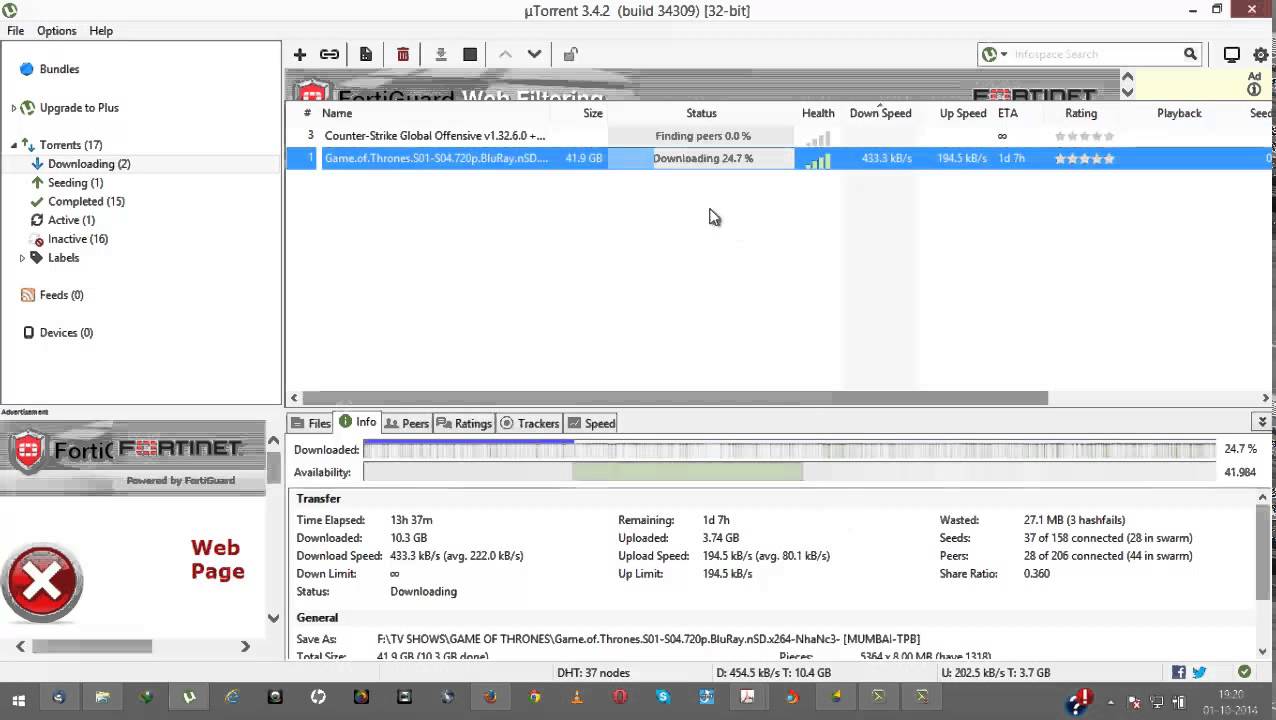Open the File menu
Viewport: 1276px width, 720px height.
pyautogui.click(x=16, y=31)
